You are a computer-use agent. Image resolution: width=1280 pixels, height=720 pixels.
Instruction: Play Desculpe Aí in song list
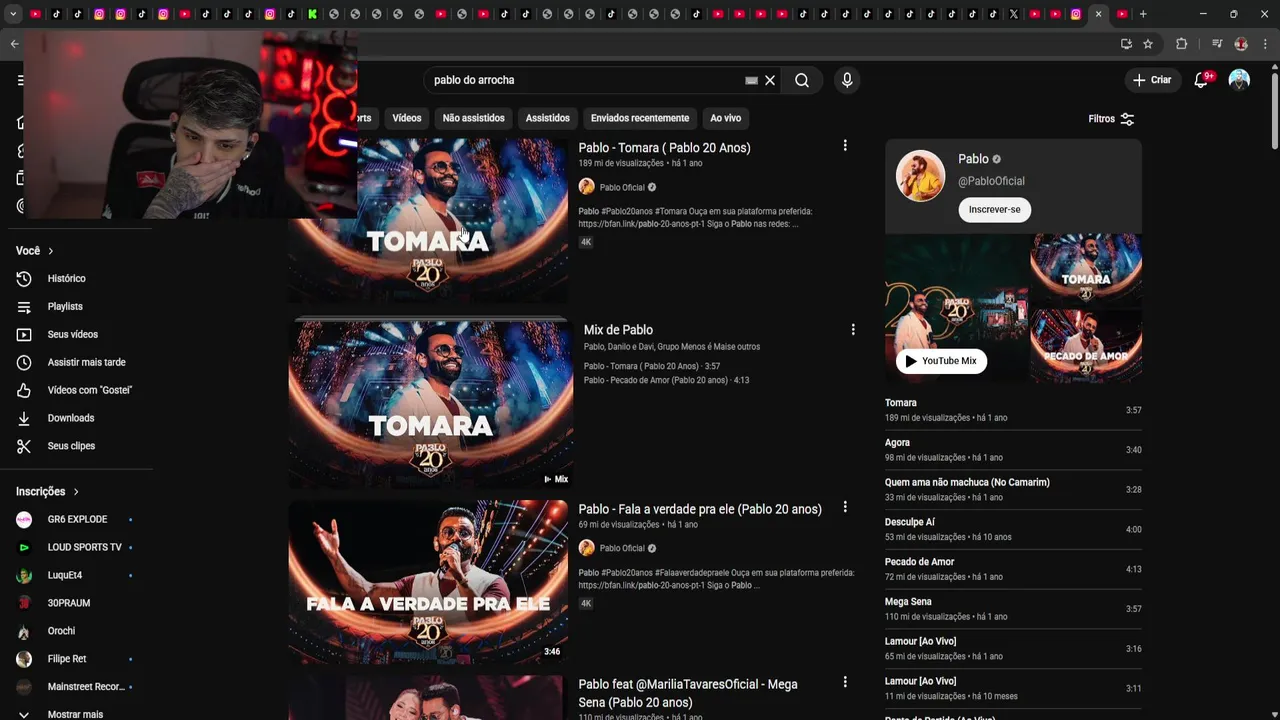(1013, 530)
